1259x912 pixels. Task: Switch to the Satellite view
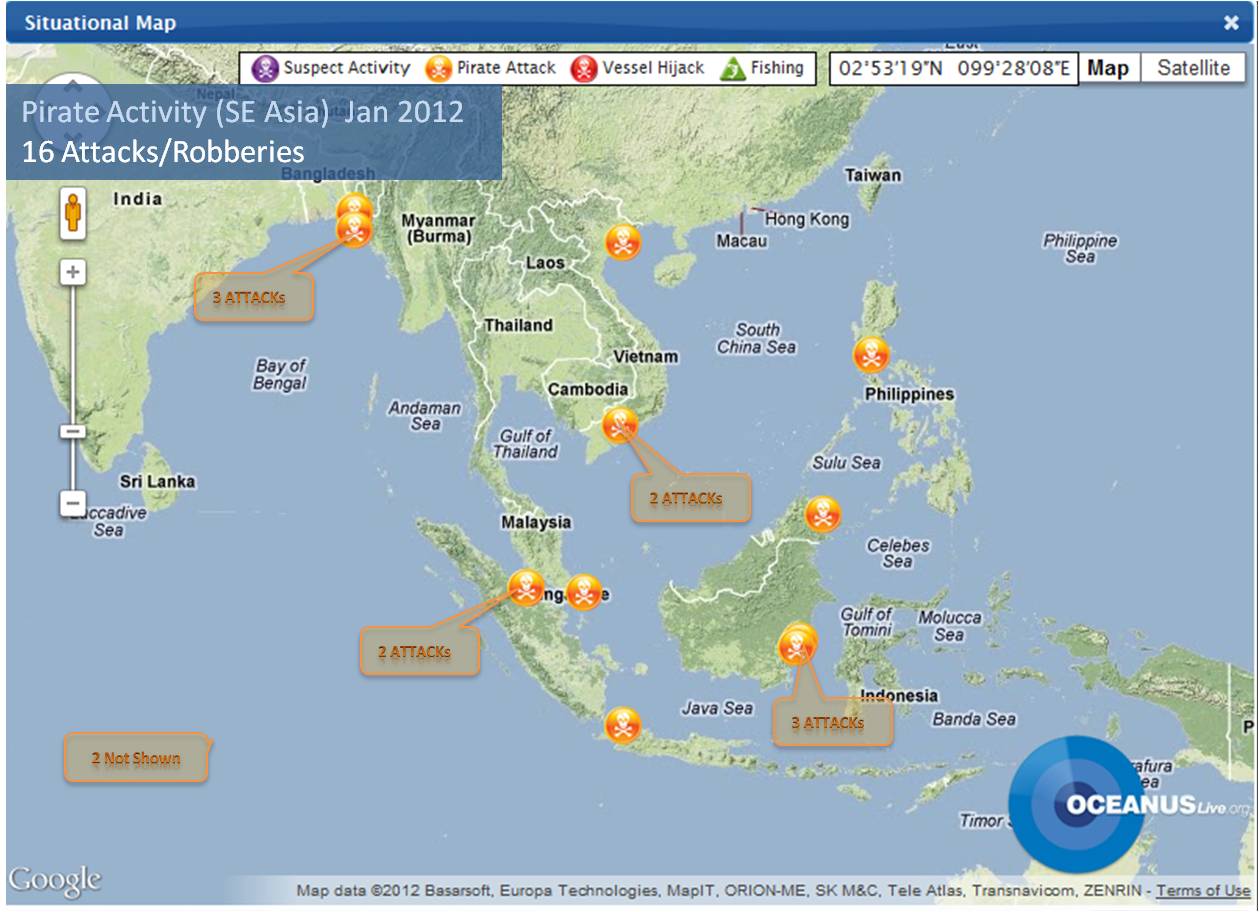coord(1193,68)
